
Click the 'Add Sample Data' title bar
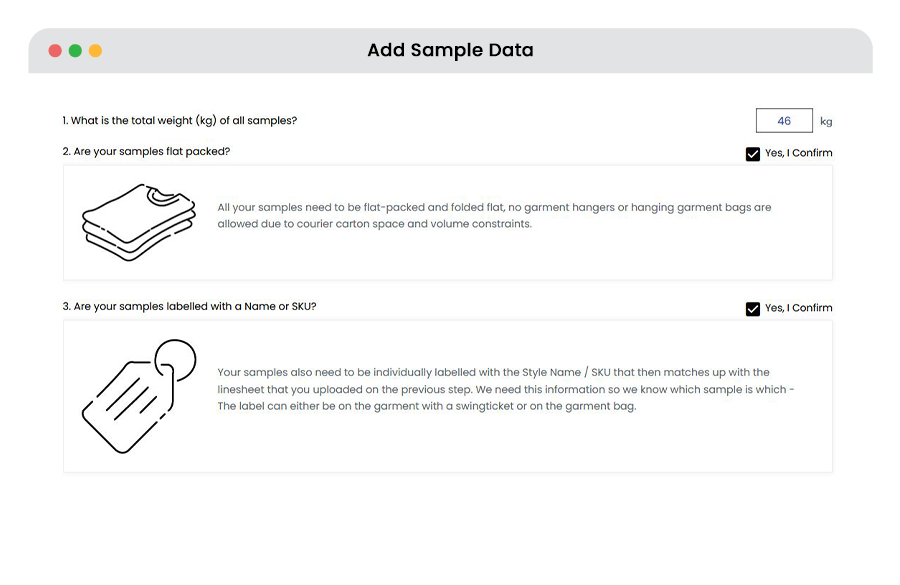450,49
